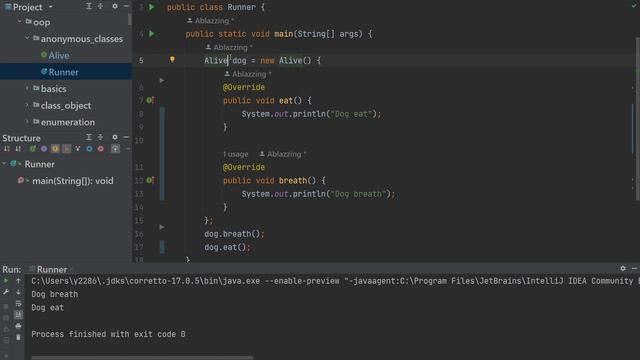This screenshot has height=360, width=640.
Task: Toggle blue circle filter in Structure toolbar
Action: [x=89, y=149]
